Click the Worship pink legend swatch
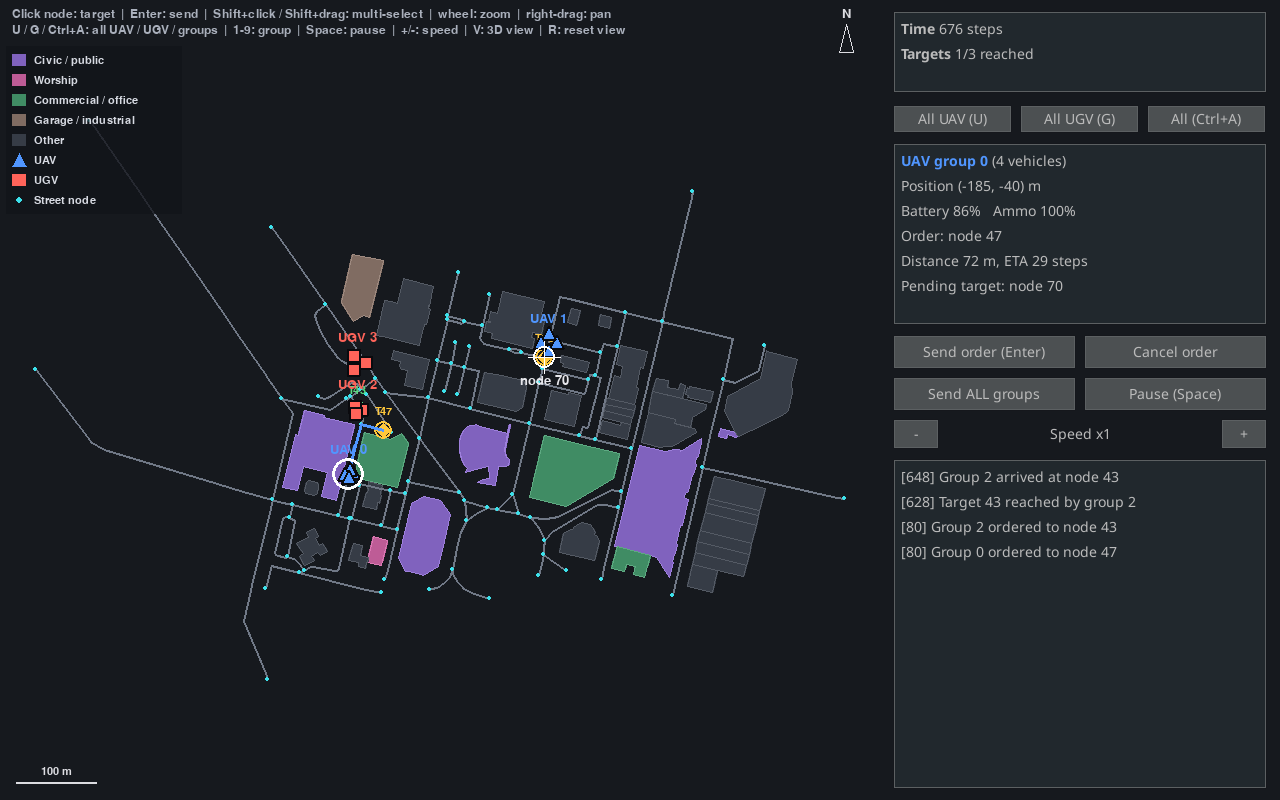This screenshot has height=800, width=1280. (x=19, y=80)
